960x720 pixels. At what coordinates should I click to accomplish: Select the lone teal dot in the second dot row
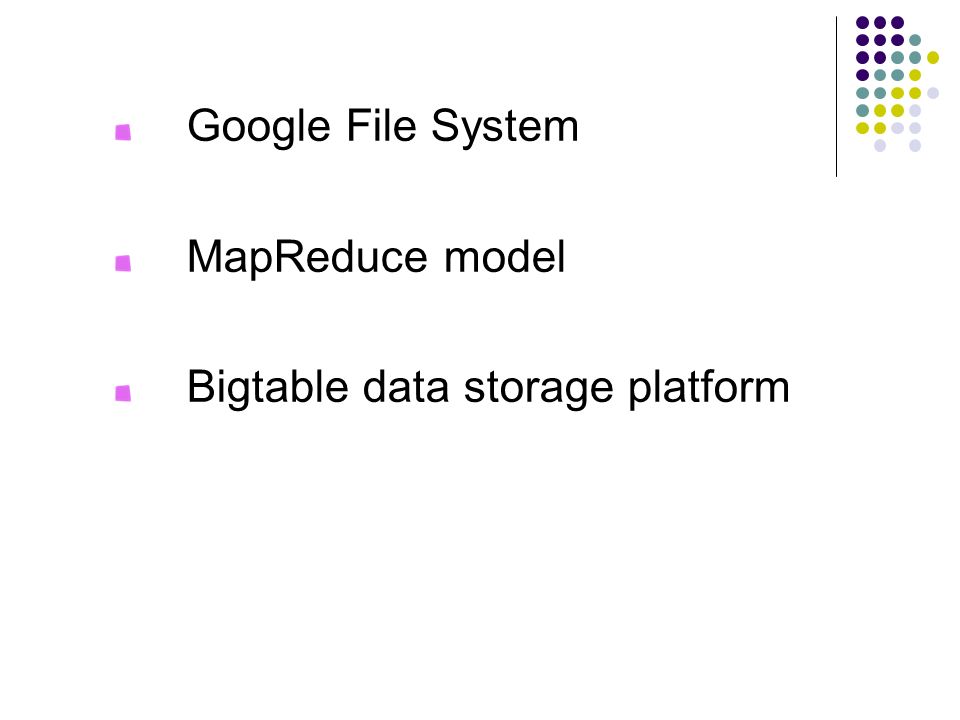[915, 40]
